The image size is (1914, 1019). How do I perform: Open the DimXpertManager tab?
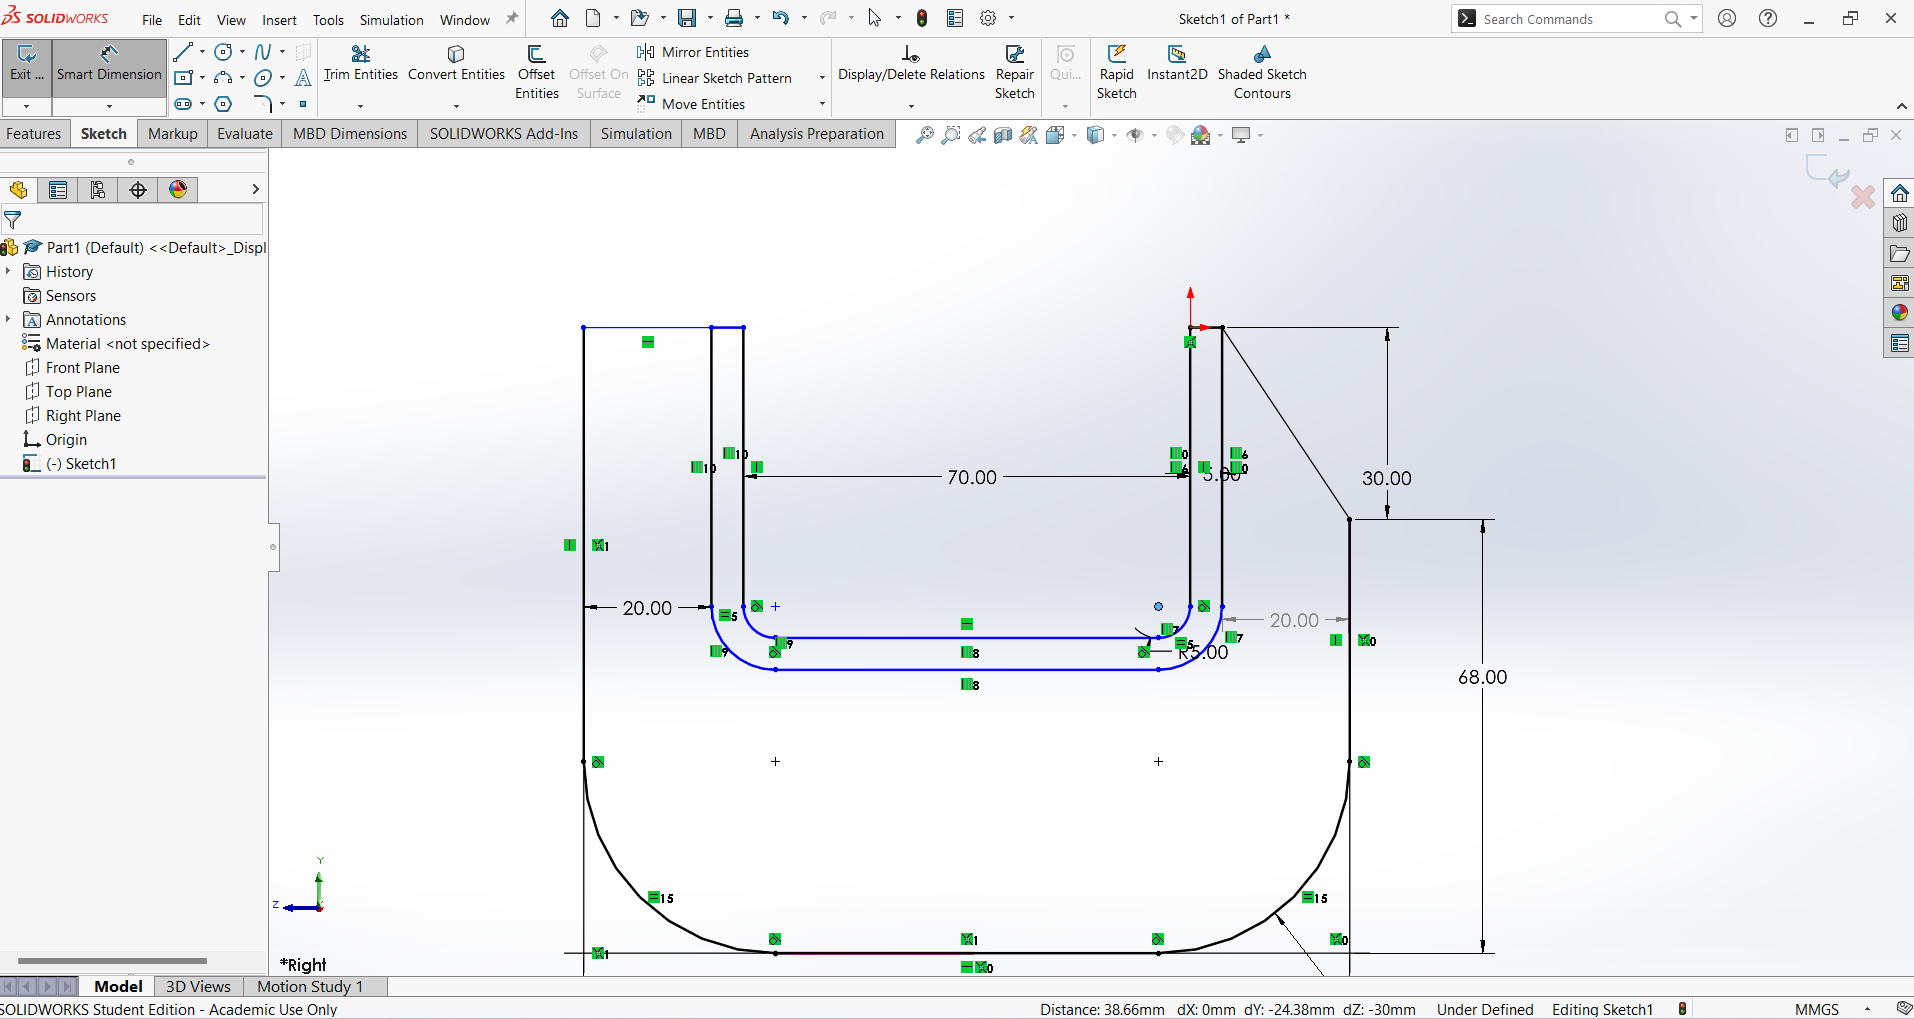click(x=138, y=190)
